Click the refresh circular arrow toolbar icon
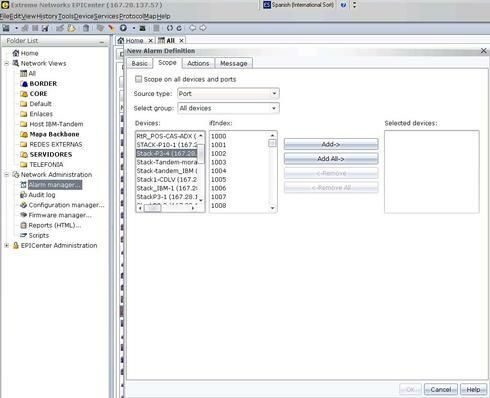490x398 pixels. (179, 28)
